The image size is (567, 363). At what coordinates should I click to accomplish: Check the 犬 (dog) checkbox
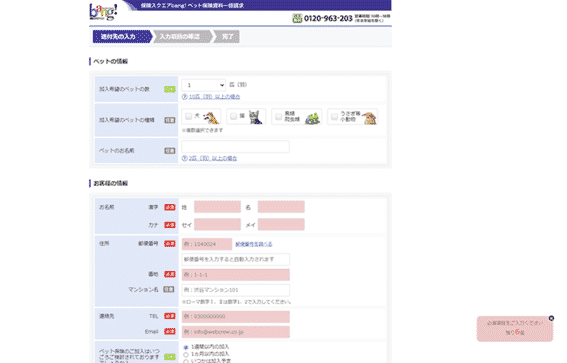coord(188,116)
